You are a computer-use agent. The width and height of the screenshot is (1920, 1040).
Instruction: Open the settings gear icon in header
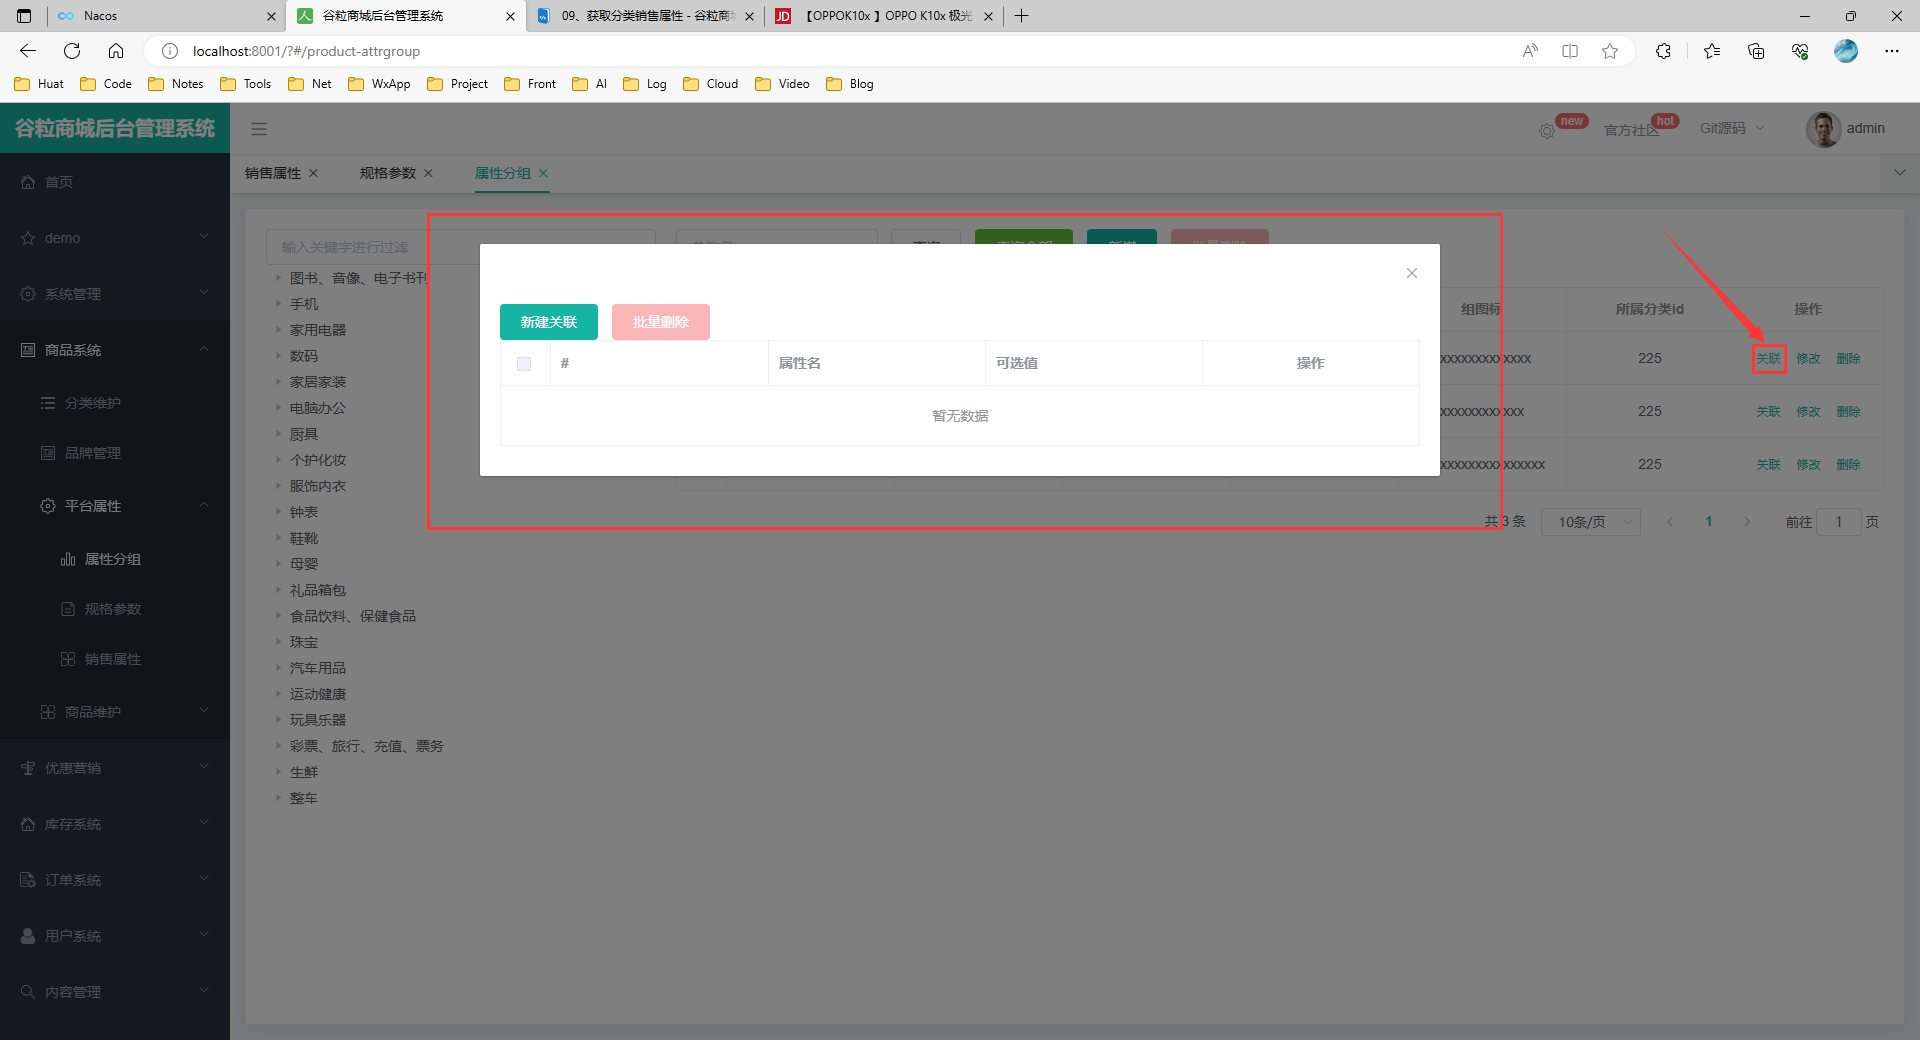[1546, 131]
